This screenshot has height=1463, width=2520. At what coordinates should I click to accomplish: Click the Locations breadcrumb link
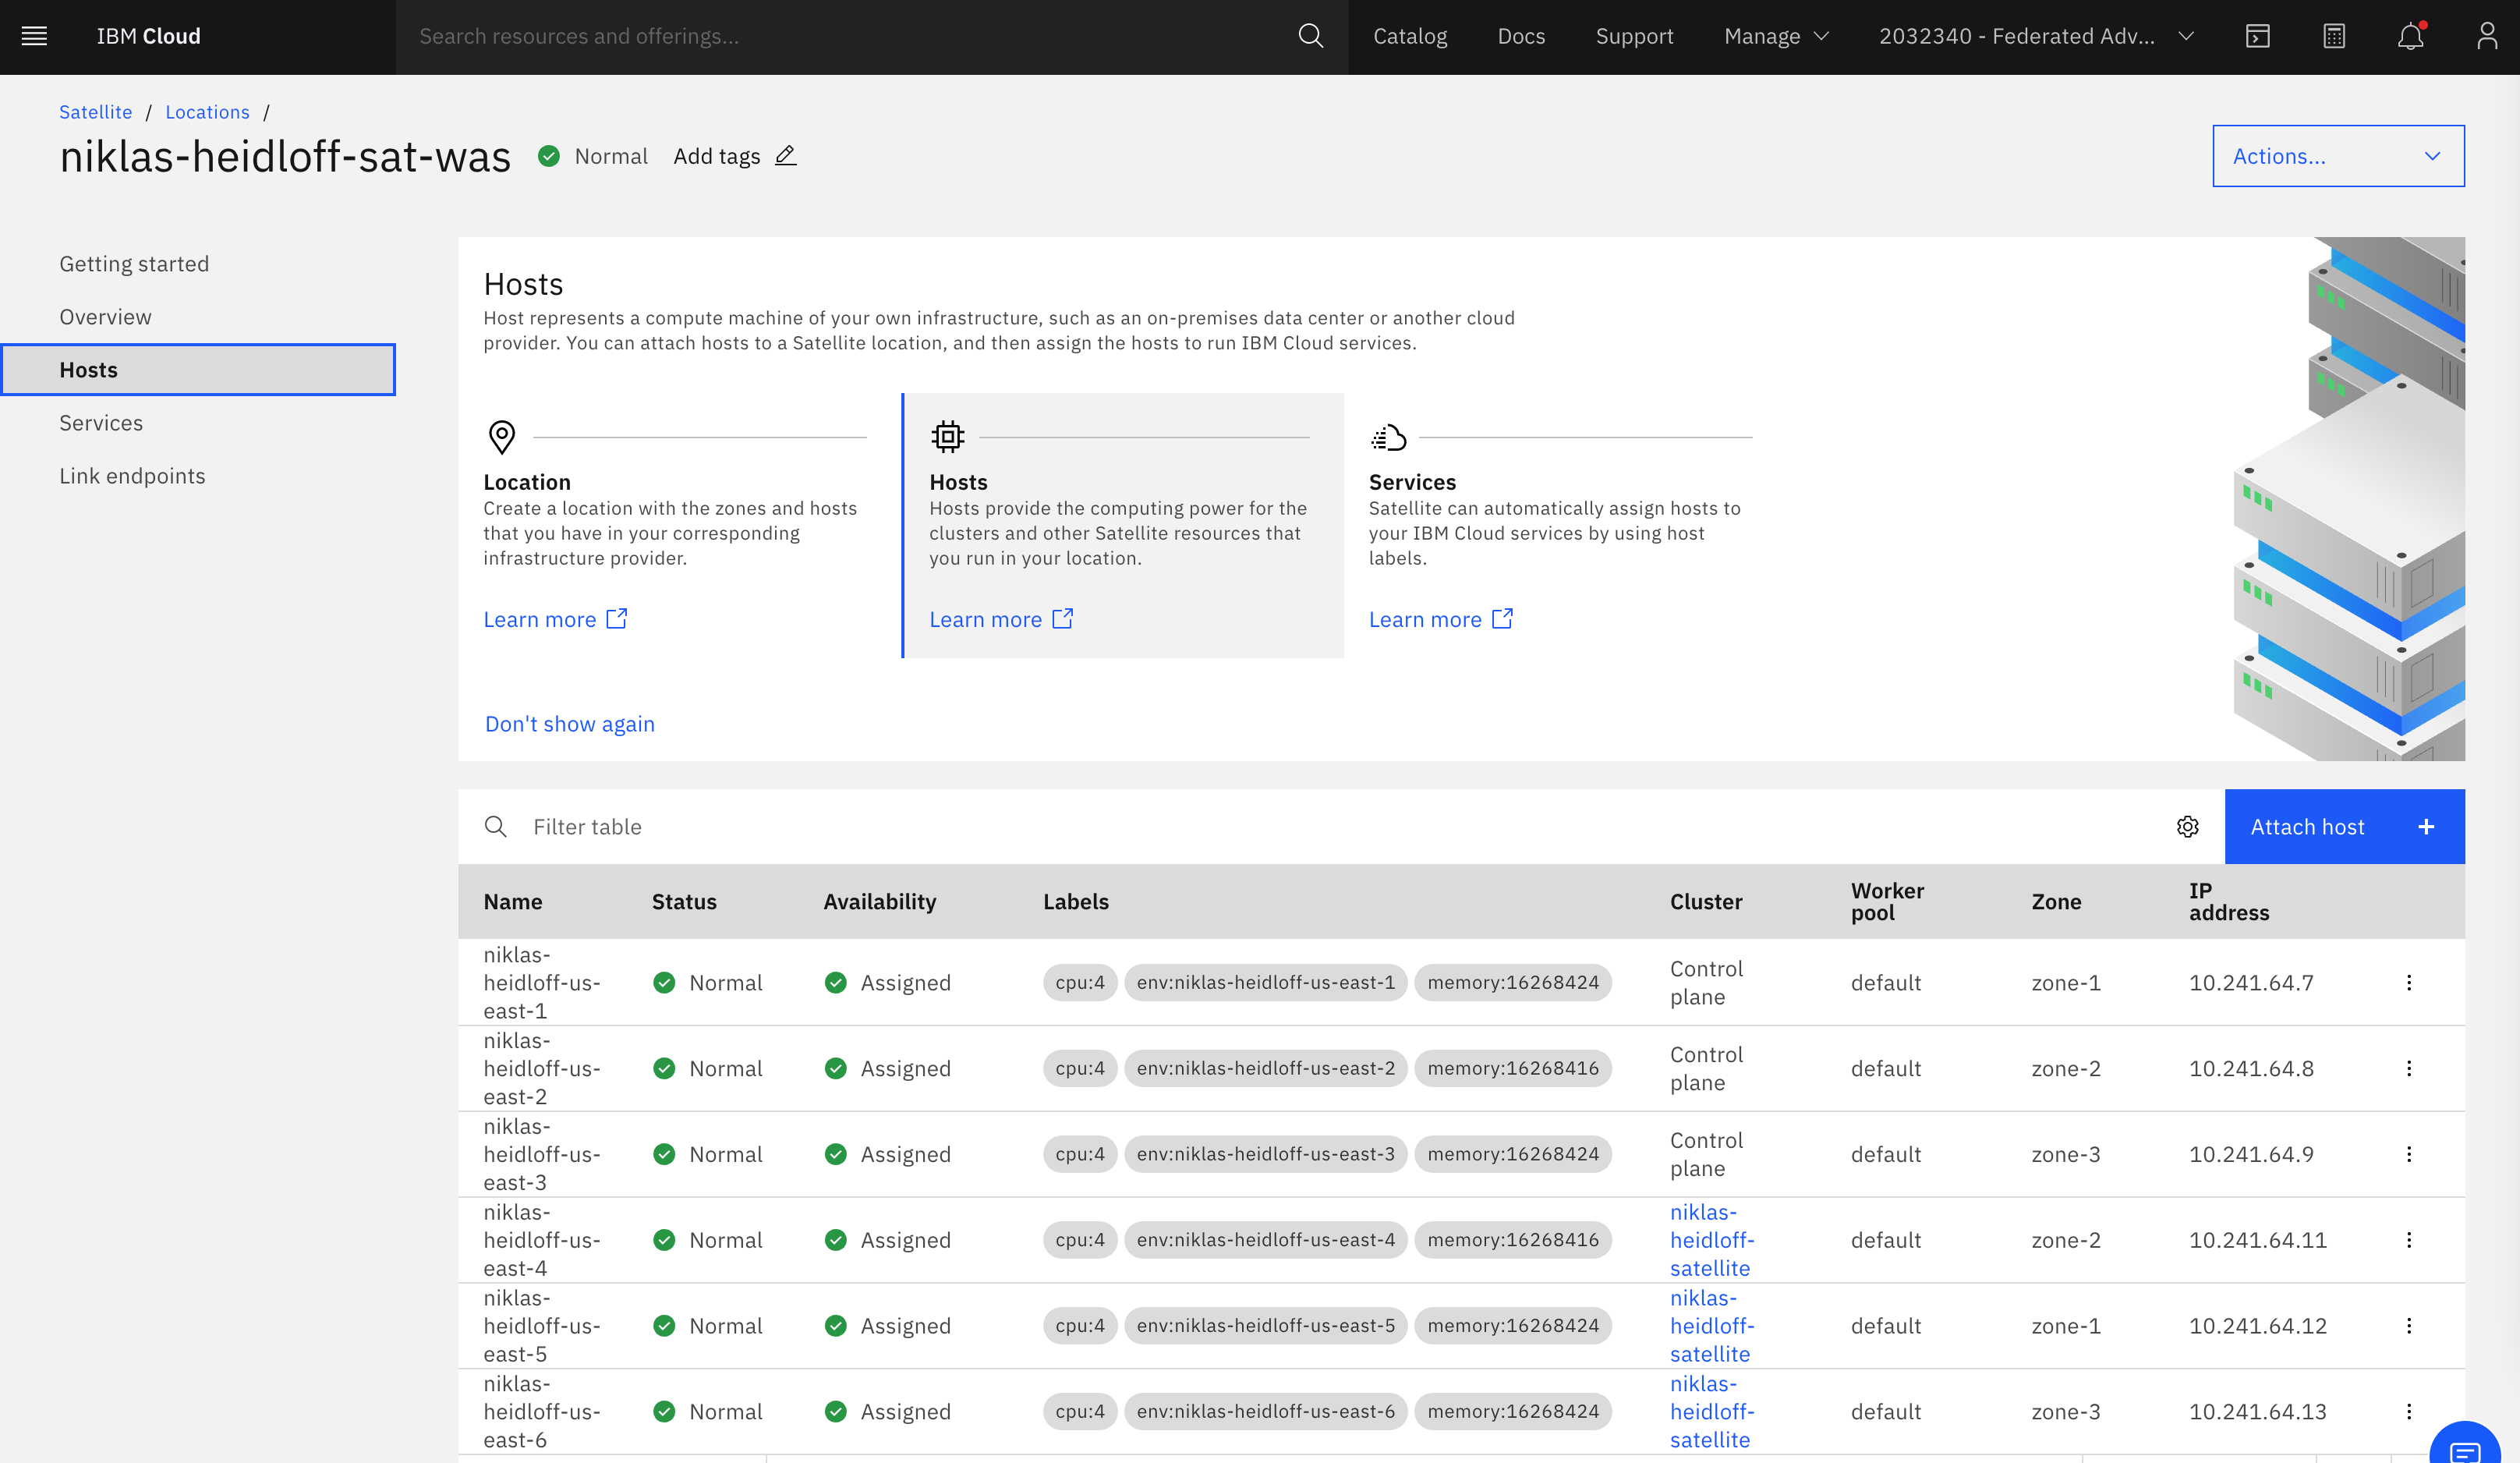207,112
